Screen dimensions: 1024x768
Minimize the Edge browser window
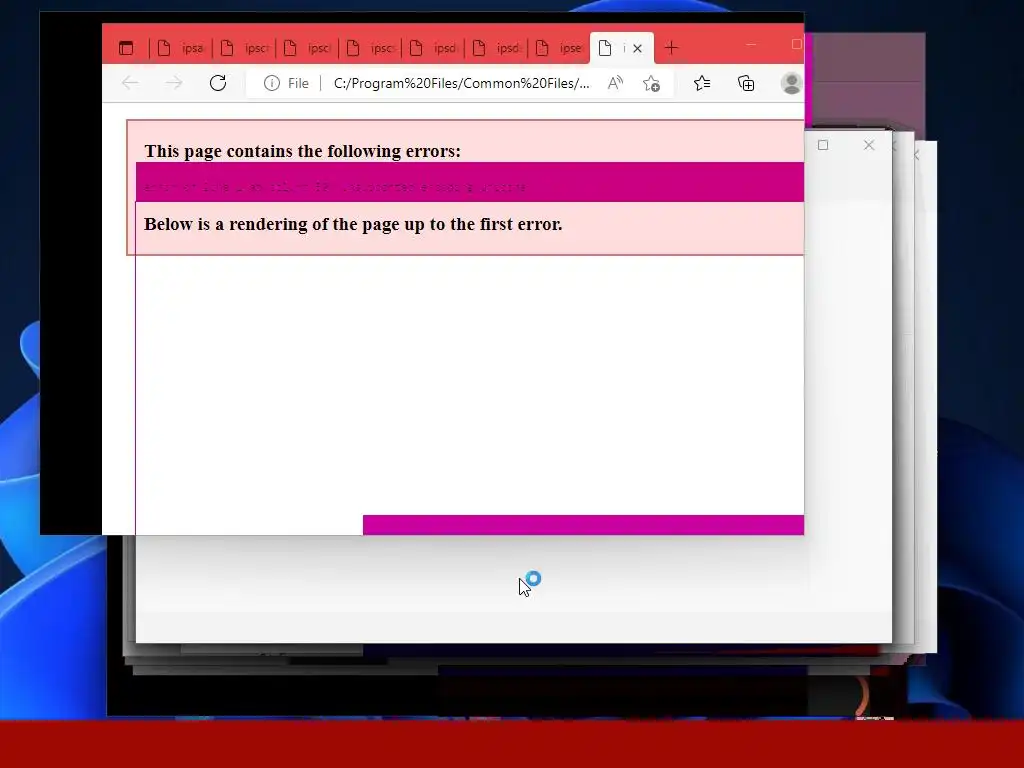(751, 44)
